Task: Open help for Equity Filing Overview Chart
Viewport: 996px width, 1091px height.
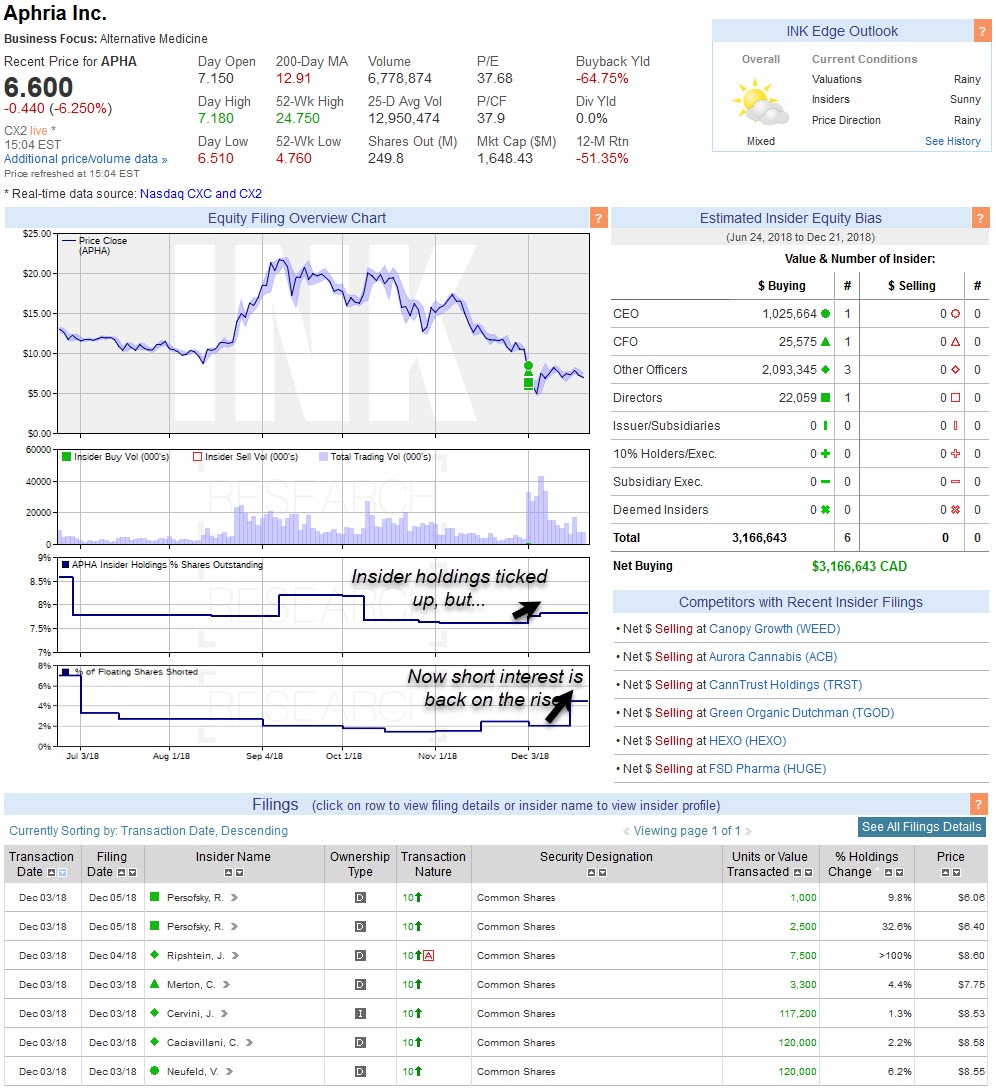Action: 599,218
